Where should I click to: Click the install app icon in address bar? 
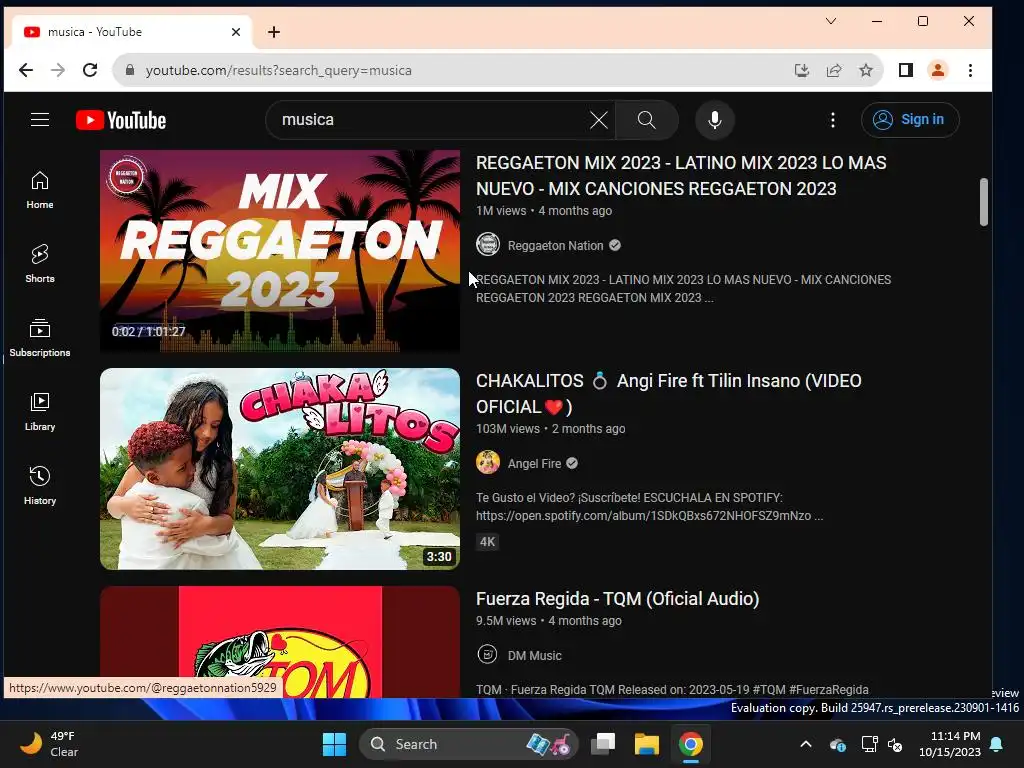pyautogui.click(x=801, y=70)
